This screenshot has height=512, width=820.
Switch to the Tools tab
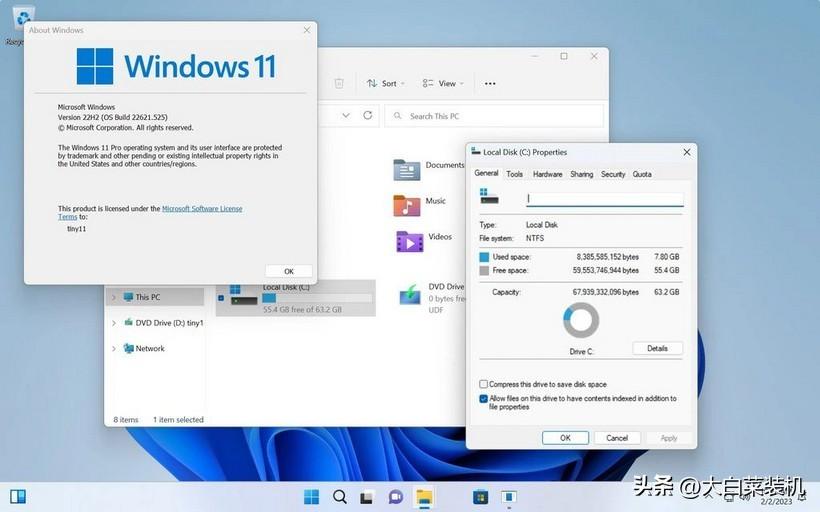514,174
